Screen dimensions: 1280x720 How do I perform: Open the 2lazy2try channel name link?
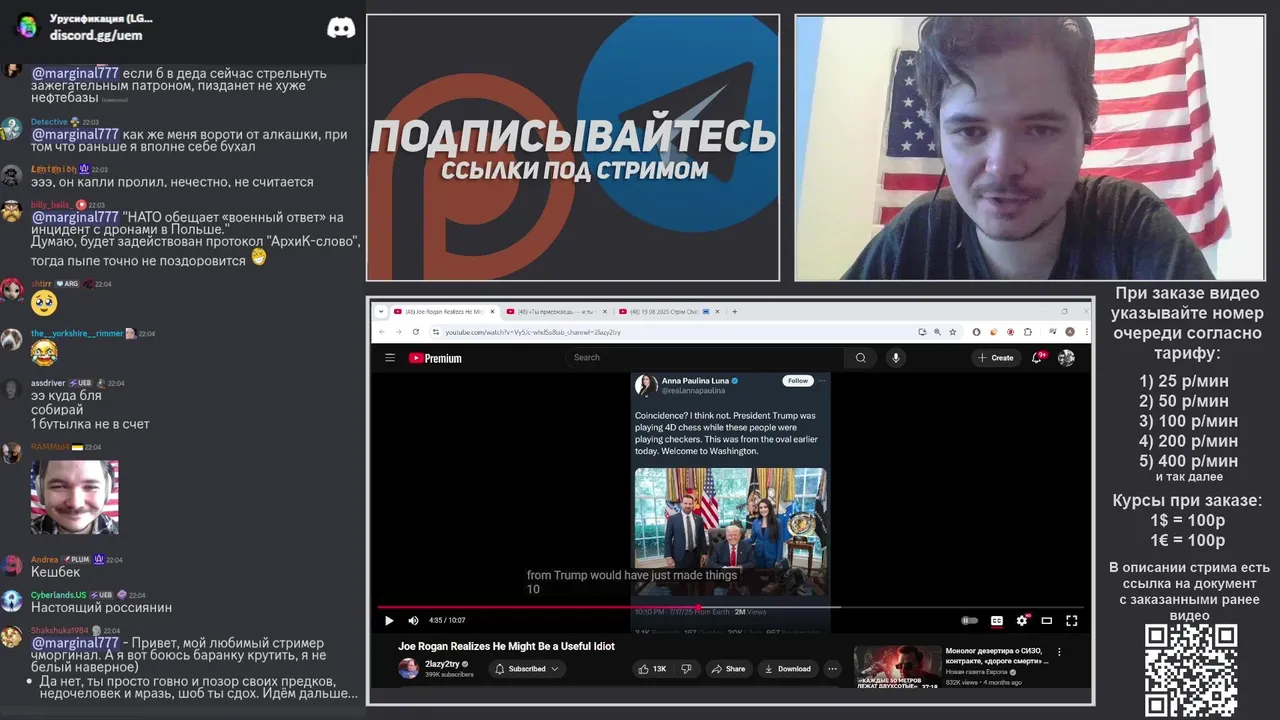[443, 663]
